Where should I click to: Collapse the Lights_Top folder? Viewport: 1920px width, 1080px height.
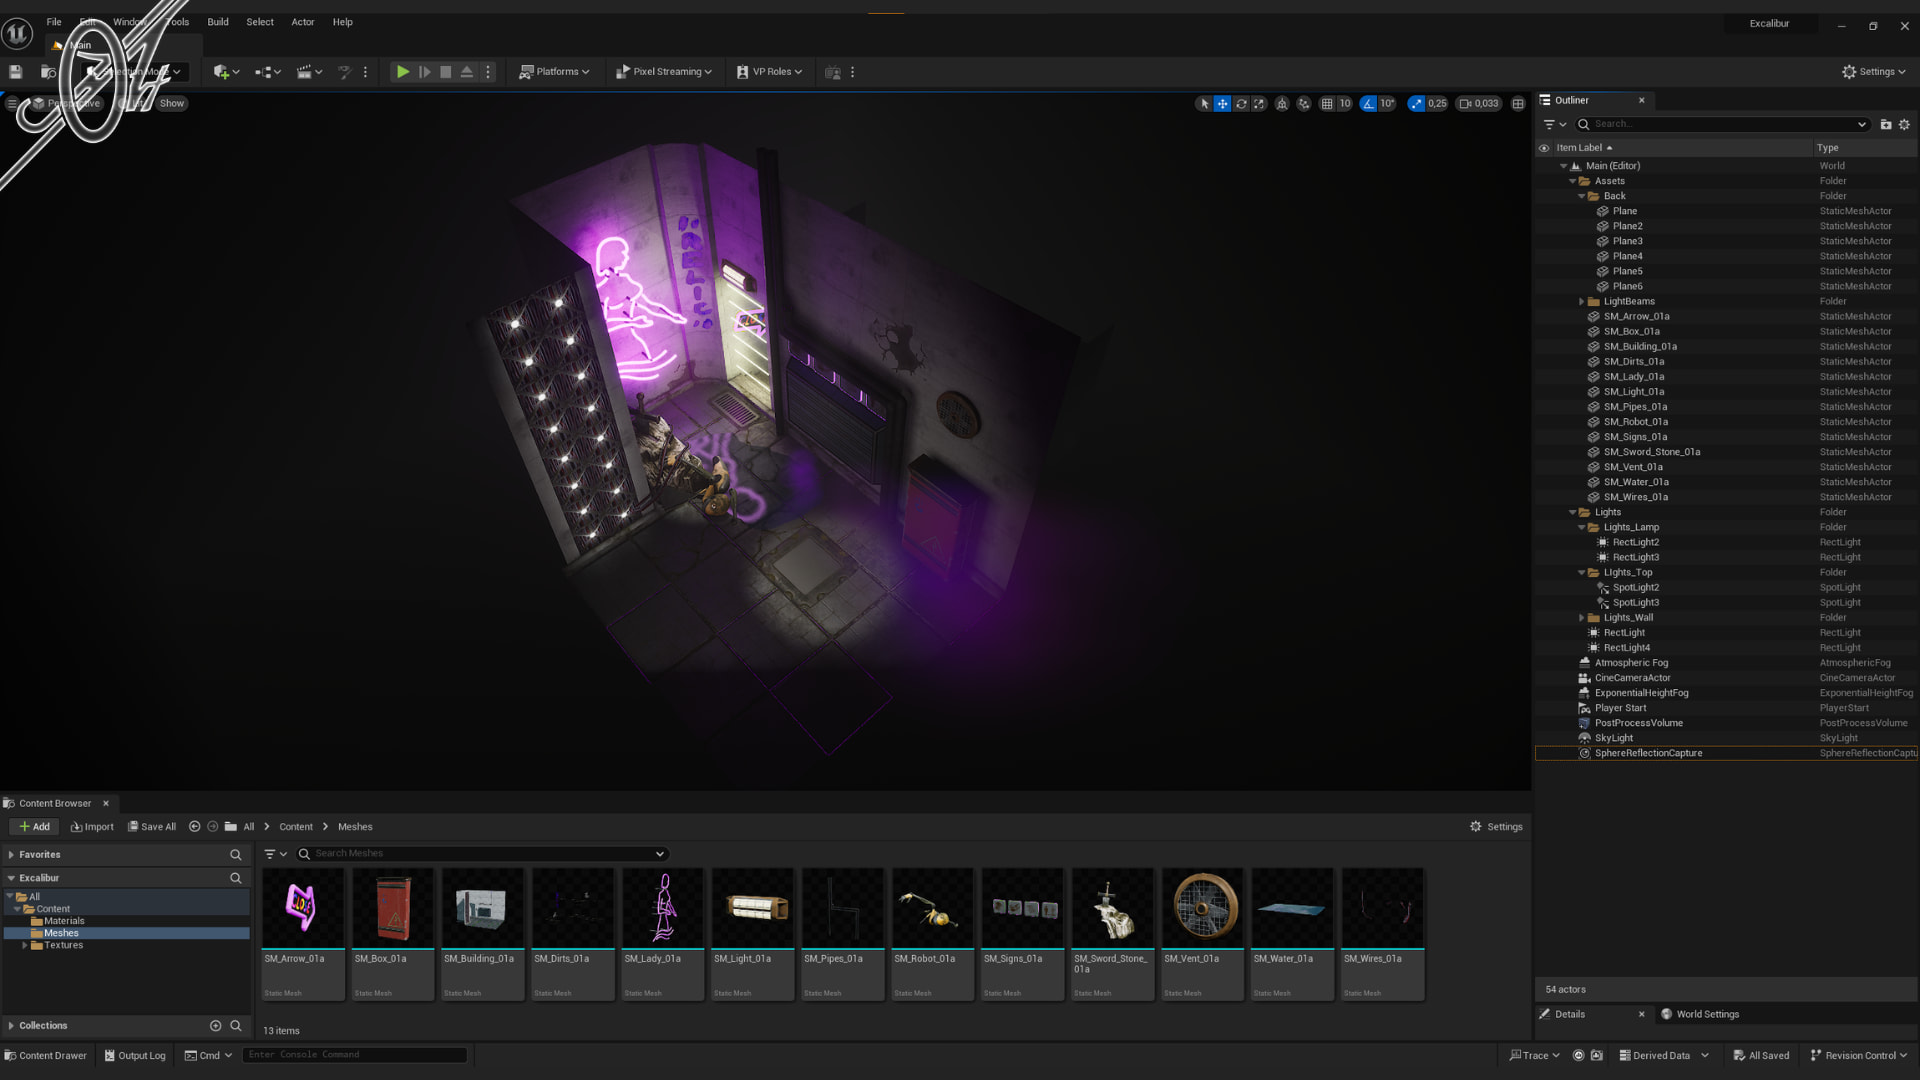[x=1582, y=573]
